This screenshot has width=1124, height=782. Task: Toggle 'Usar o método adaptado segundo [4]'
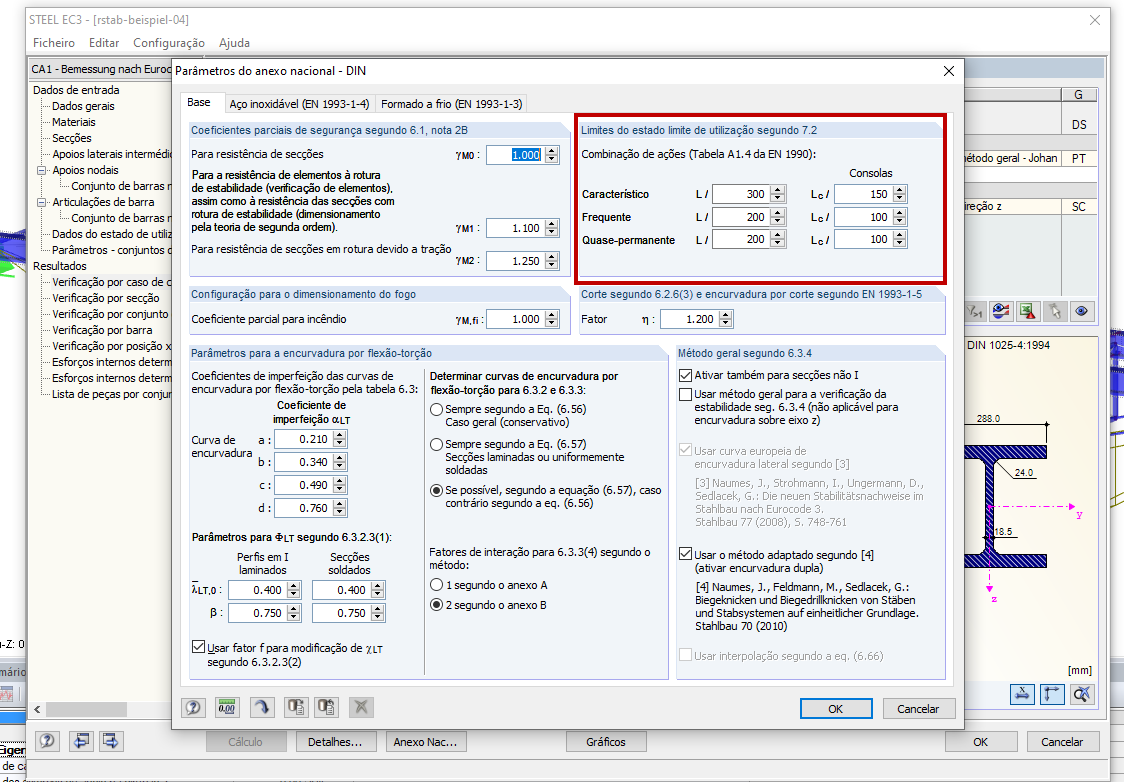point(685,554)
